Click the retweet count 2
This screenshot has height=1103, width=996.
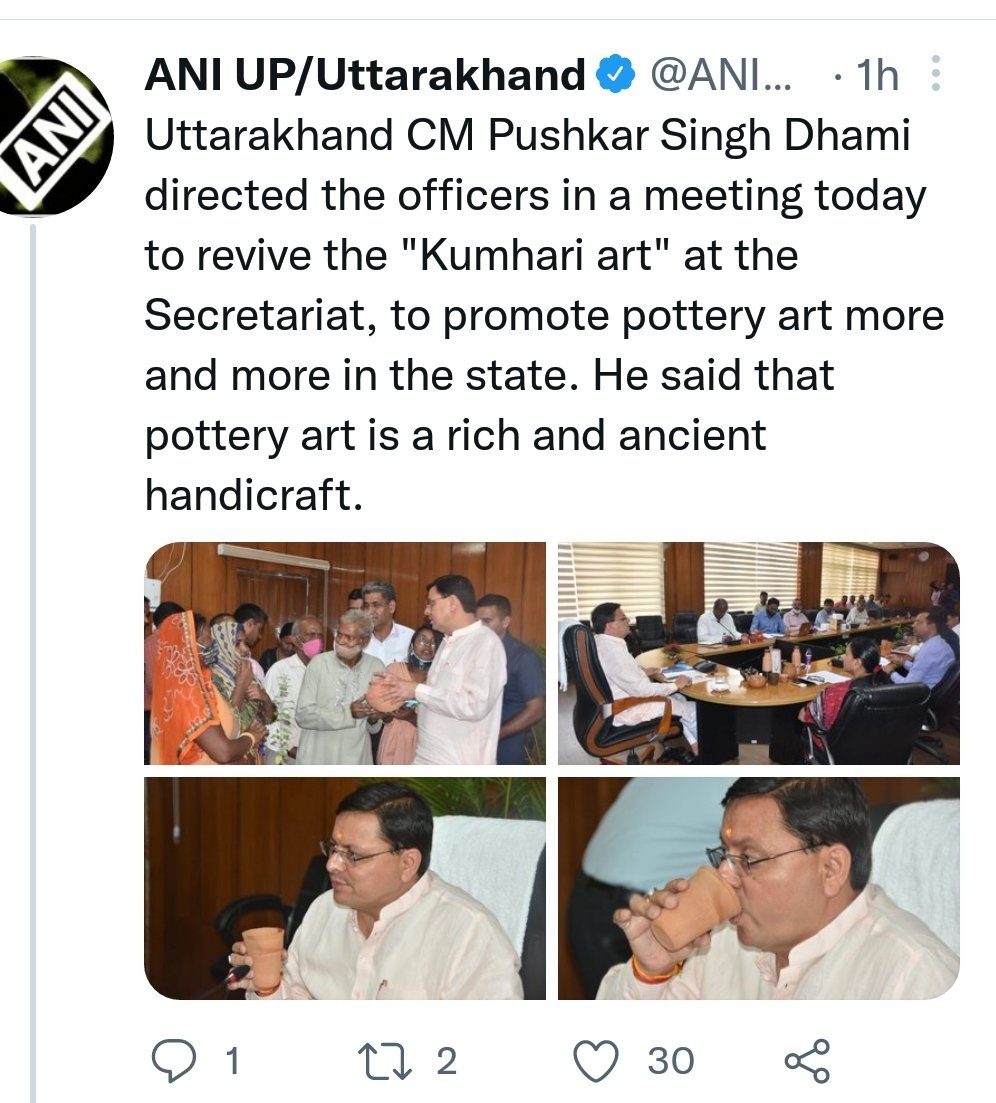click(x=447, y=1060)
